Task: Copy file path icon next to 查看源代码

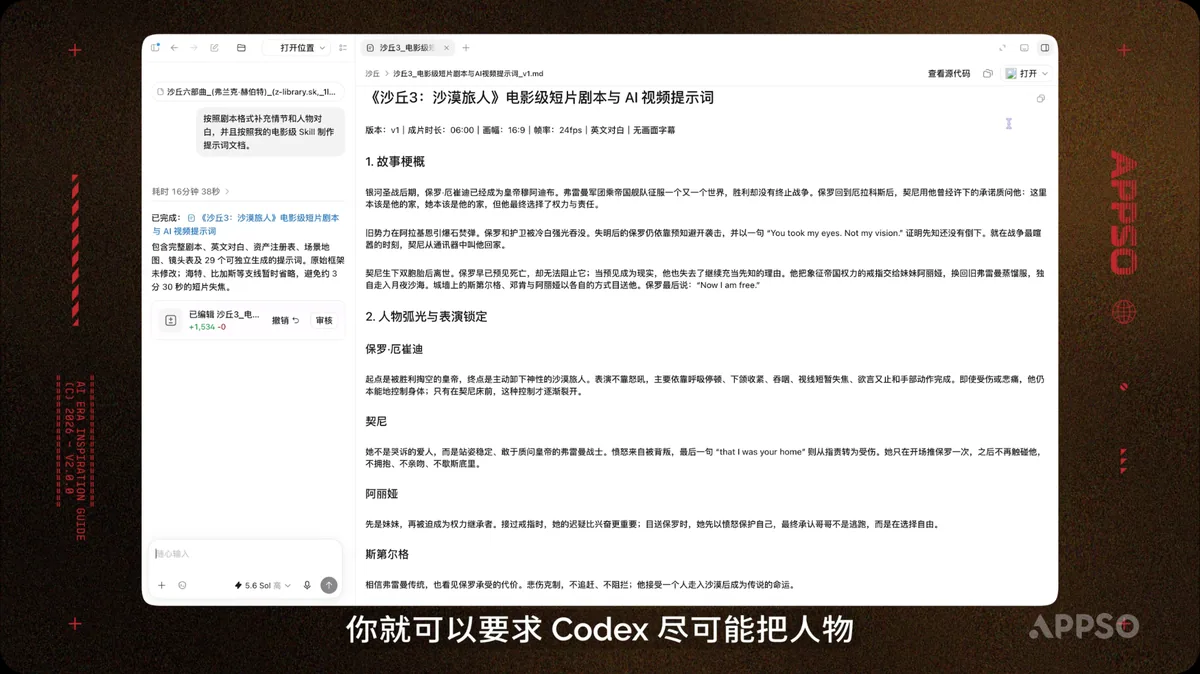Action: point(988,74)
